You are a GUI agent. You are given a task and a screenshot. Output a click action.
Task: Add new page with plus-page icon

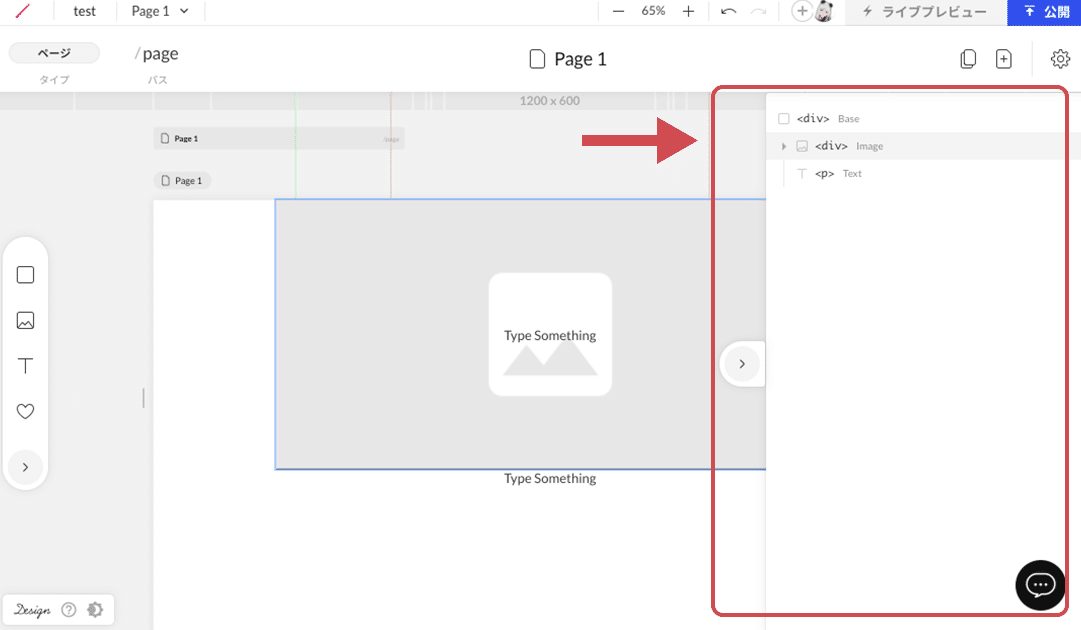(x=1004, y=59)
